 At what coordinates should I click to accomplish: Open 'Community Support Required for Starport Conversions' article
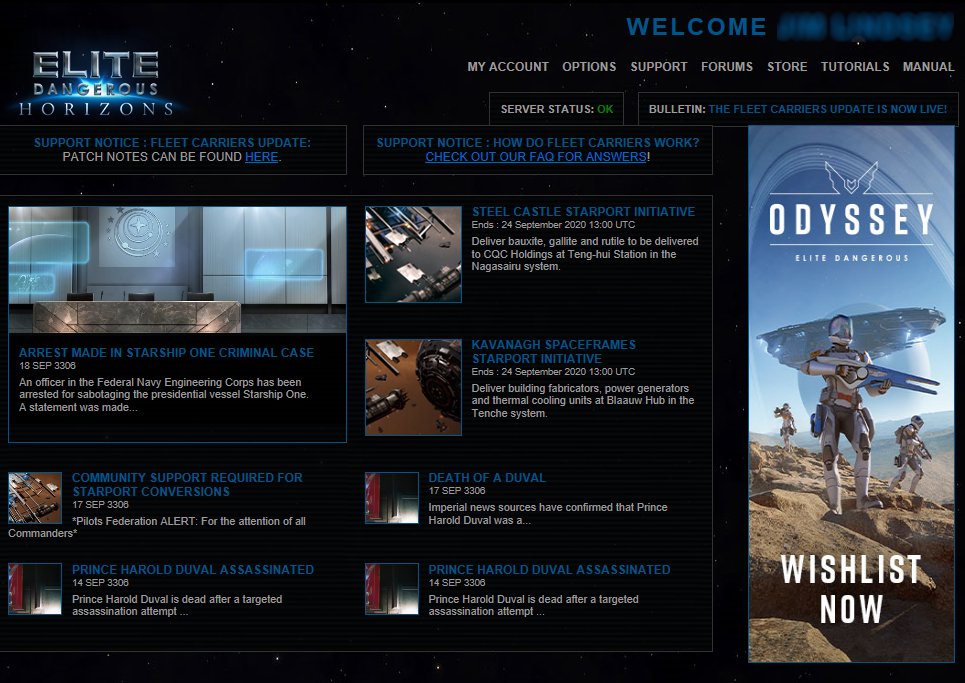tap(187, 484)
